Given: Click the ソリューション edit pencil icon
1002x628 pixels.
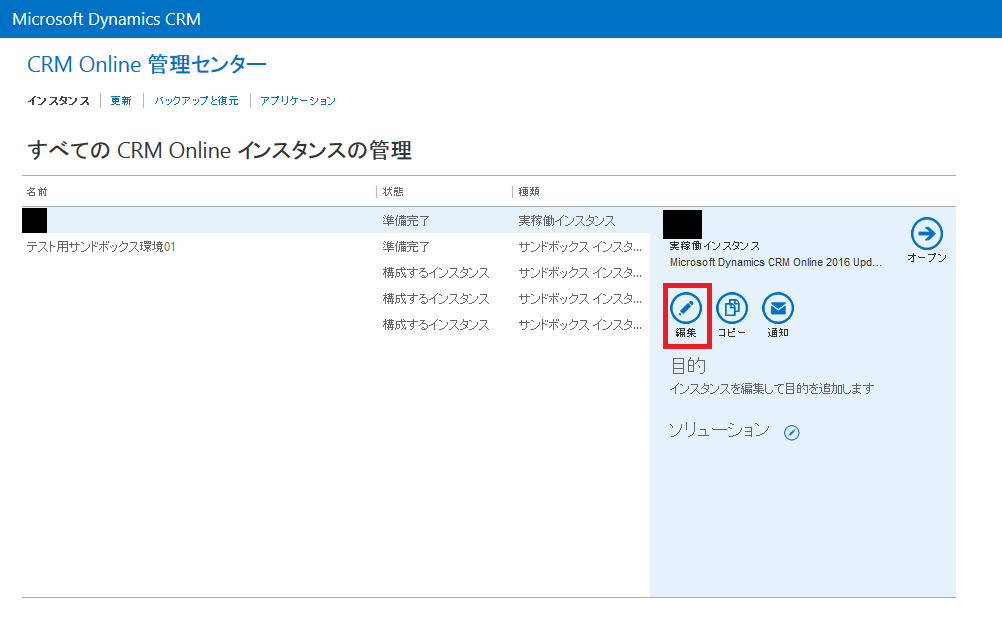Looking at the screenshot, I should (792, 433).
